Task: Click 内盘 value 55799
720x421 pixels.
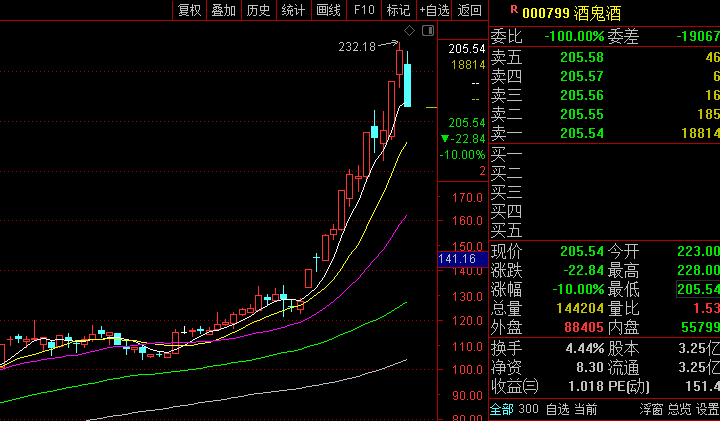Action: coord(698,327)
